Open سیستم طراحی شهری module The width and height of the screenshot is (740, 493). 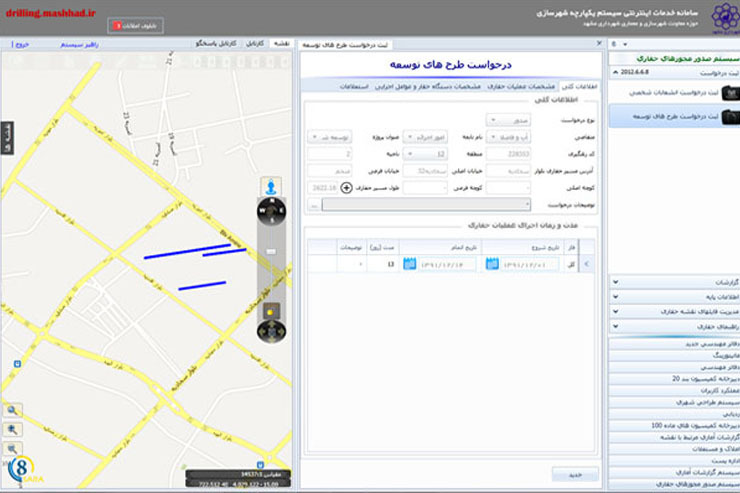click(675, 402)
